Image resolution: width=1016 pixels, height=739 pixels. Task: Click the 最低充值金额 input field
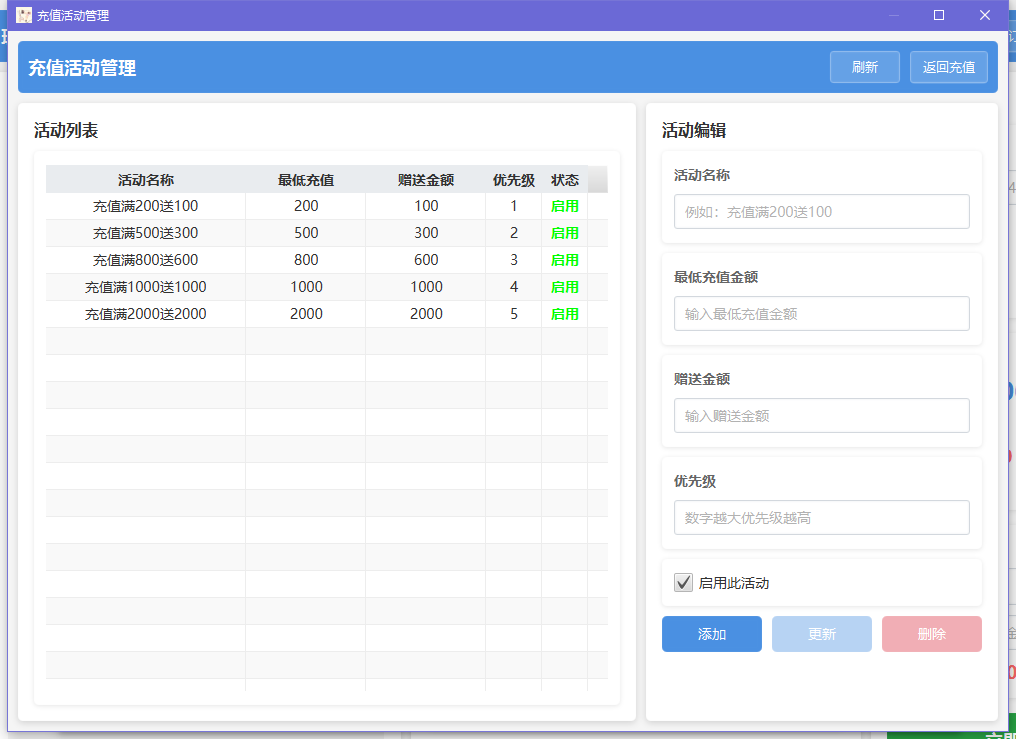[x=821, y=314]
